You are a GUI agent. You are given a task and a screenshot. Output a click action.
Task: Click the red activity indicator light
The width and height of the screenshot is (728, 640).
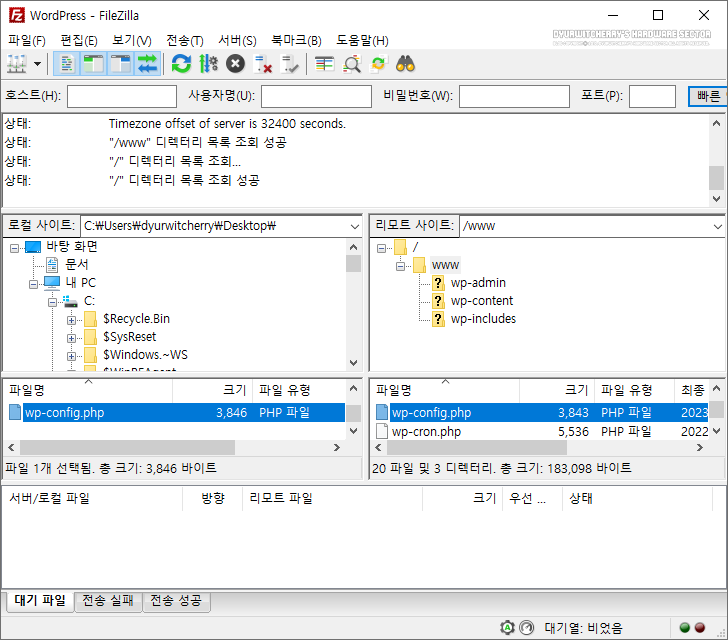(x=700, y=628)
